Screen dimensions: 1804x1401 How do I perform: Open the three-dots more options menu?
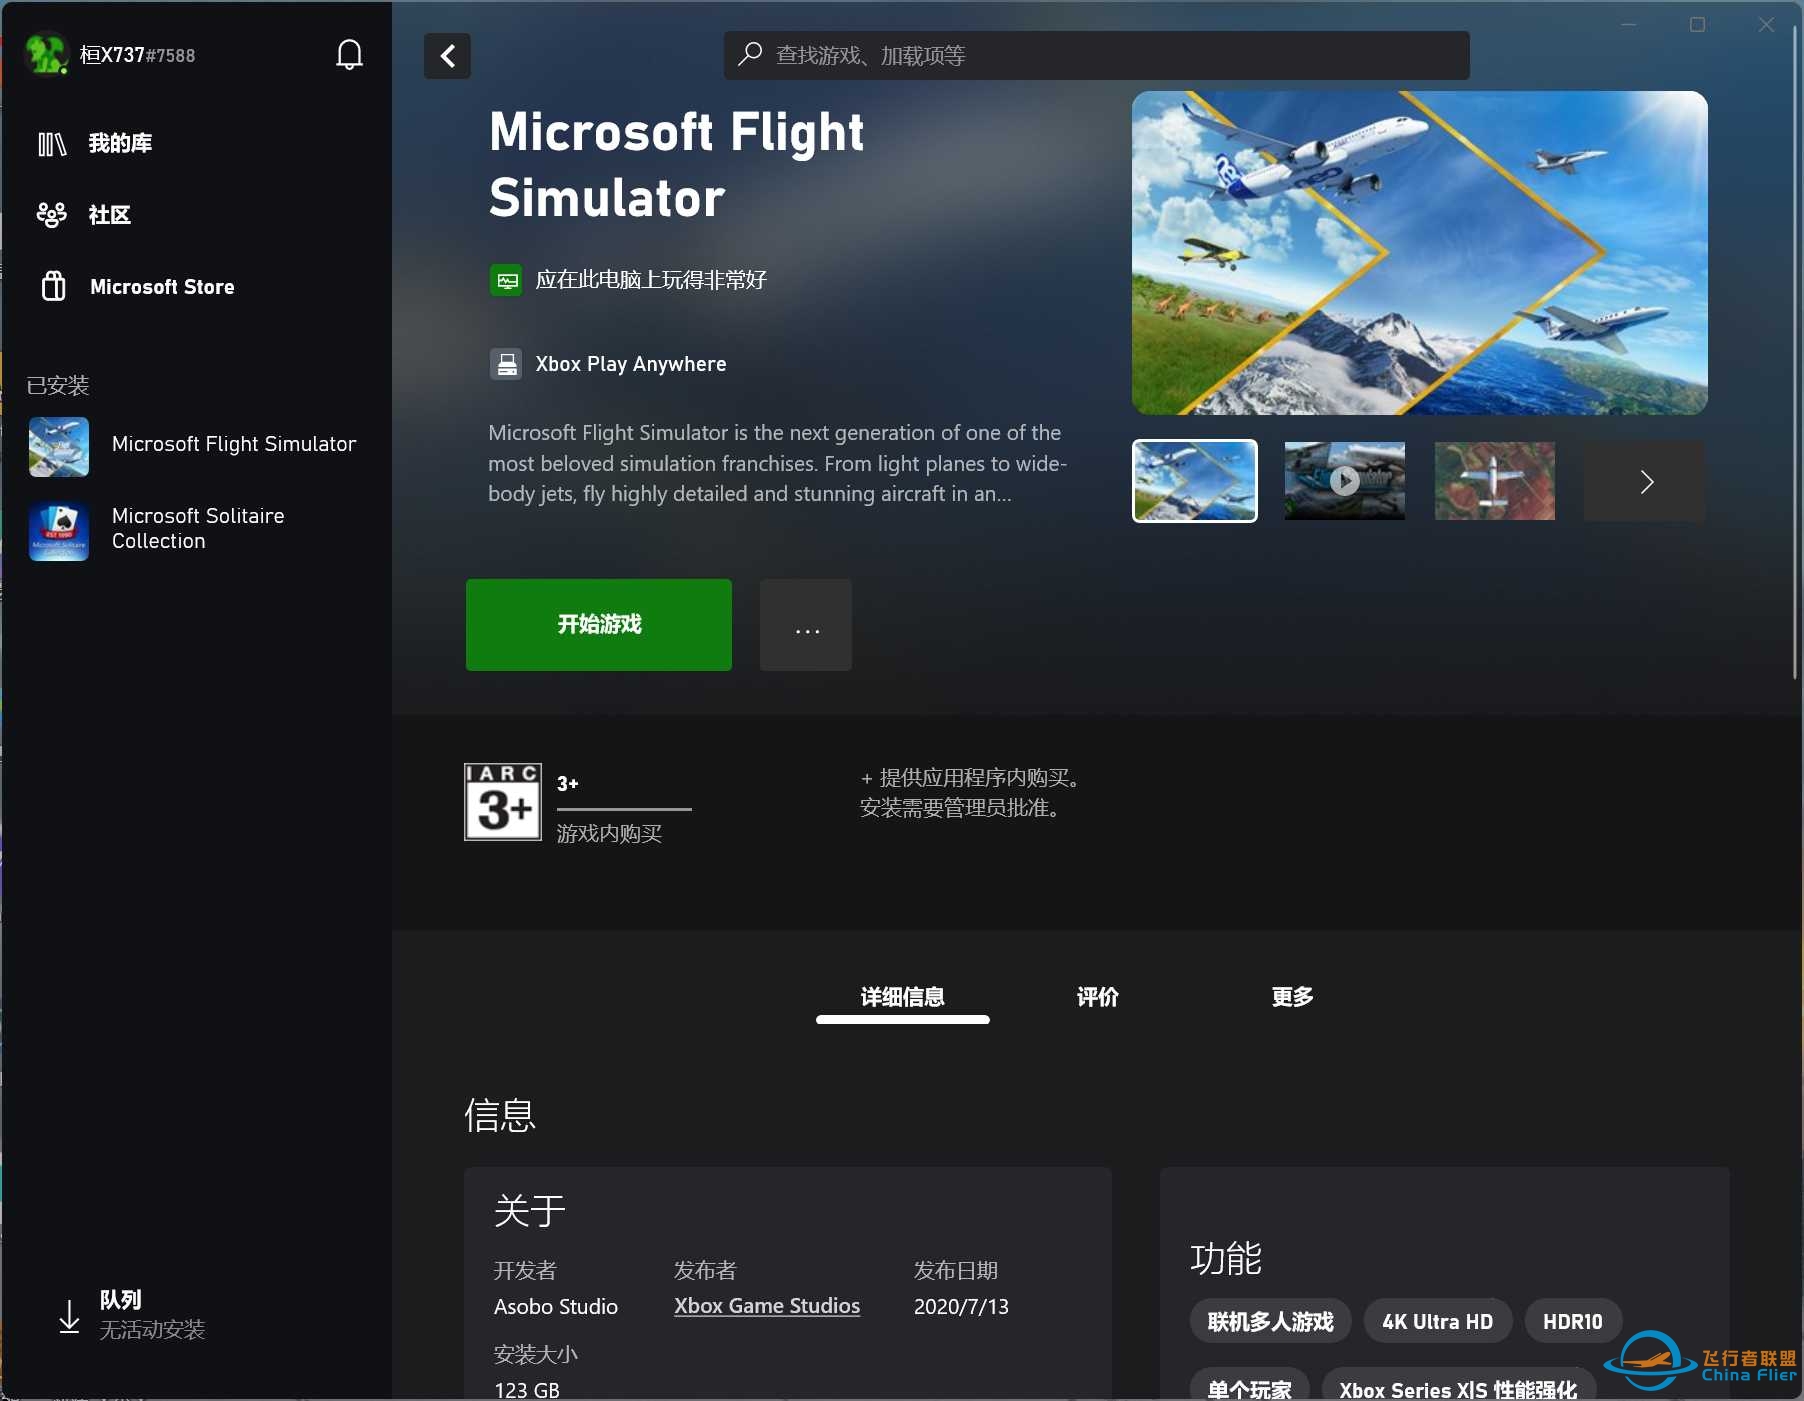806,625
